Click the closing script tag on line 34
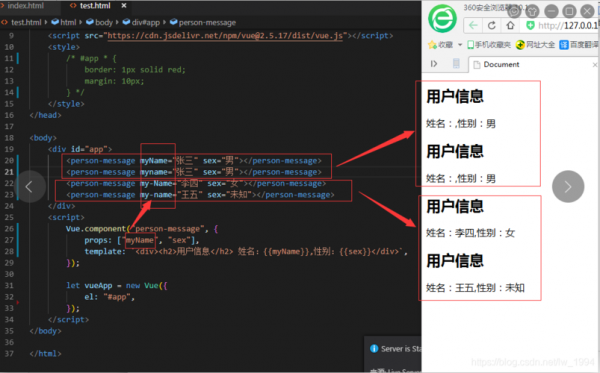 coord(68,320)
